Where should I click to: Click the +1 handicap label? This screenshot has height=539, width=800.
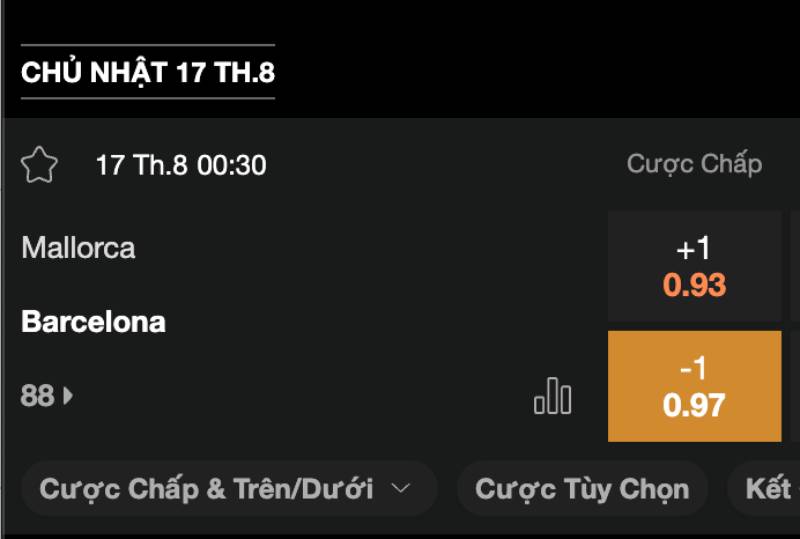pyautogui.click(x=694, y=250)
